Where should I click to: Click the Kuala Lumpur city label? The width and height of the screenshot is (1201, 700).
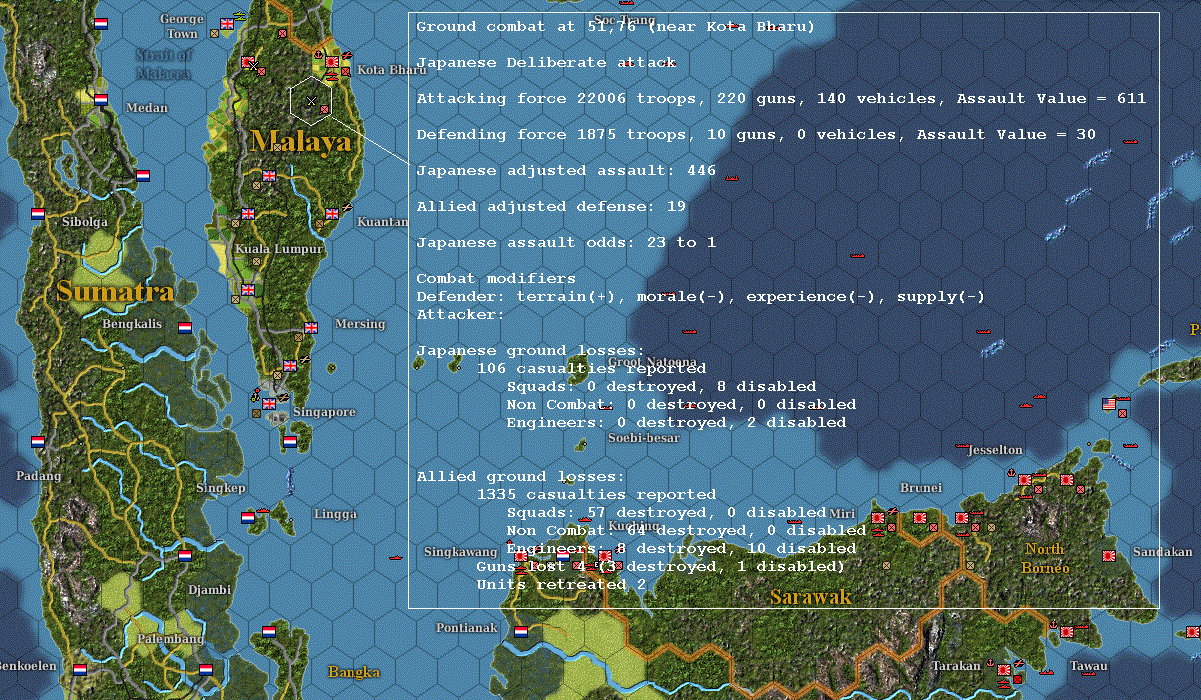(x=279, y=249)
